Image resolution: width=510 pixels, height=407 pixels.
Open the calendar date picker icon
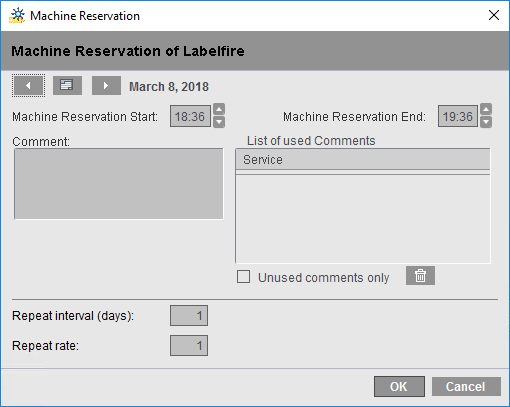67,85
